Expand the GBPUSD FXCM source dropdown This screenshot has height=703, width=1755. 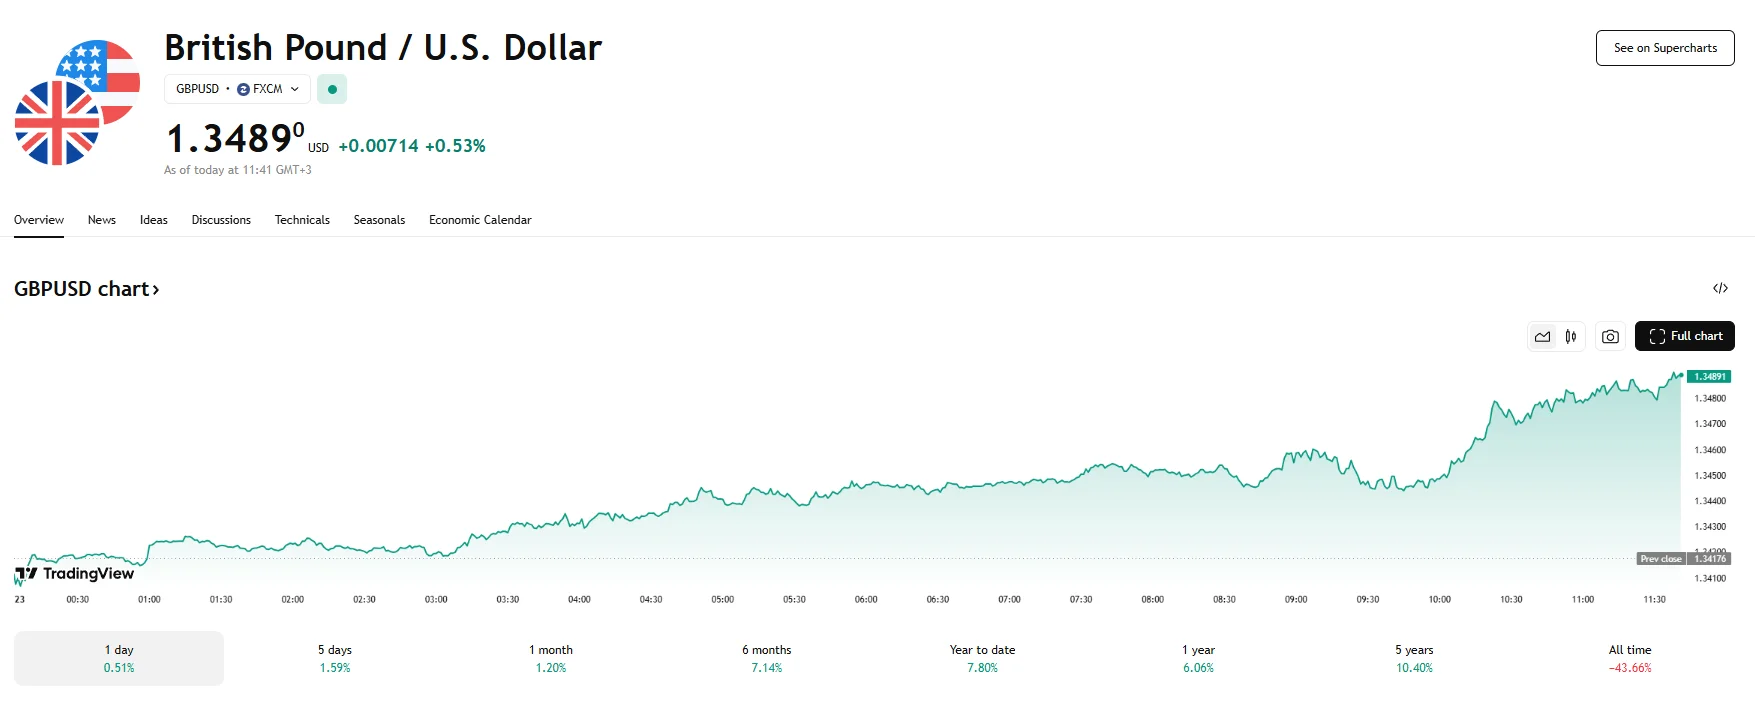click(x=237, y=89)
